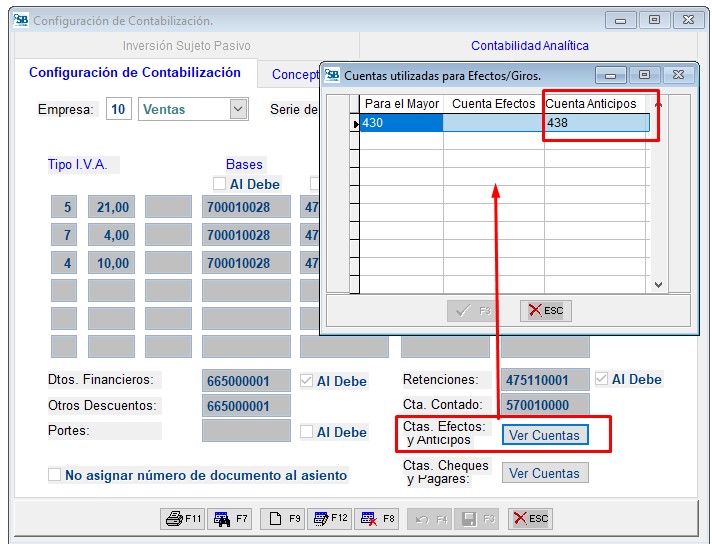Click Bases account 700010028 in 10,00 row

coord(246,263)
